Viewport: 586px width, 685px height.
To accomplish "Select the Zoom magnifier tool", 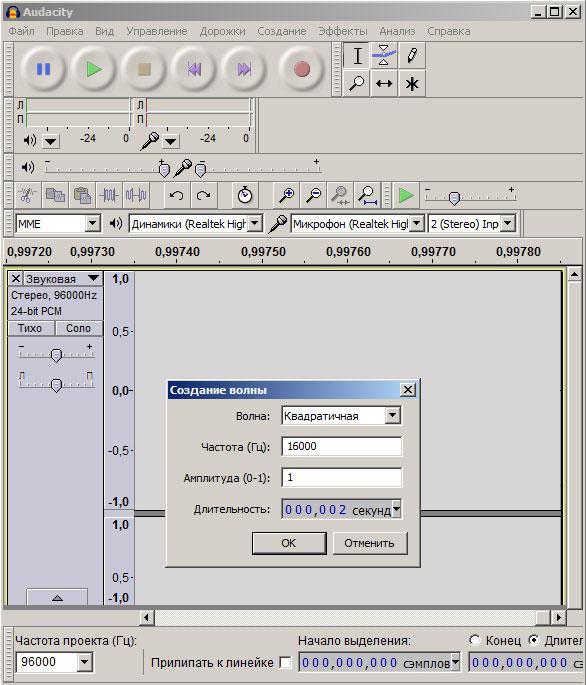I will pos(357,83).
